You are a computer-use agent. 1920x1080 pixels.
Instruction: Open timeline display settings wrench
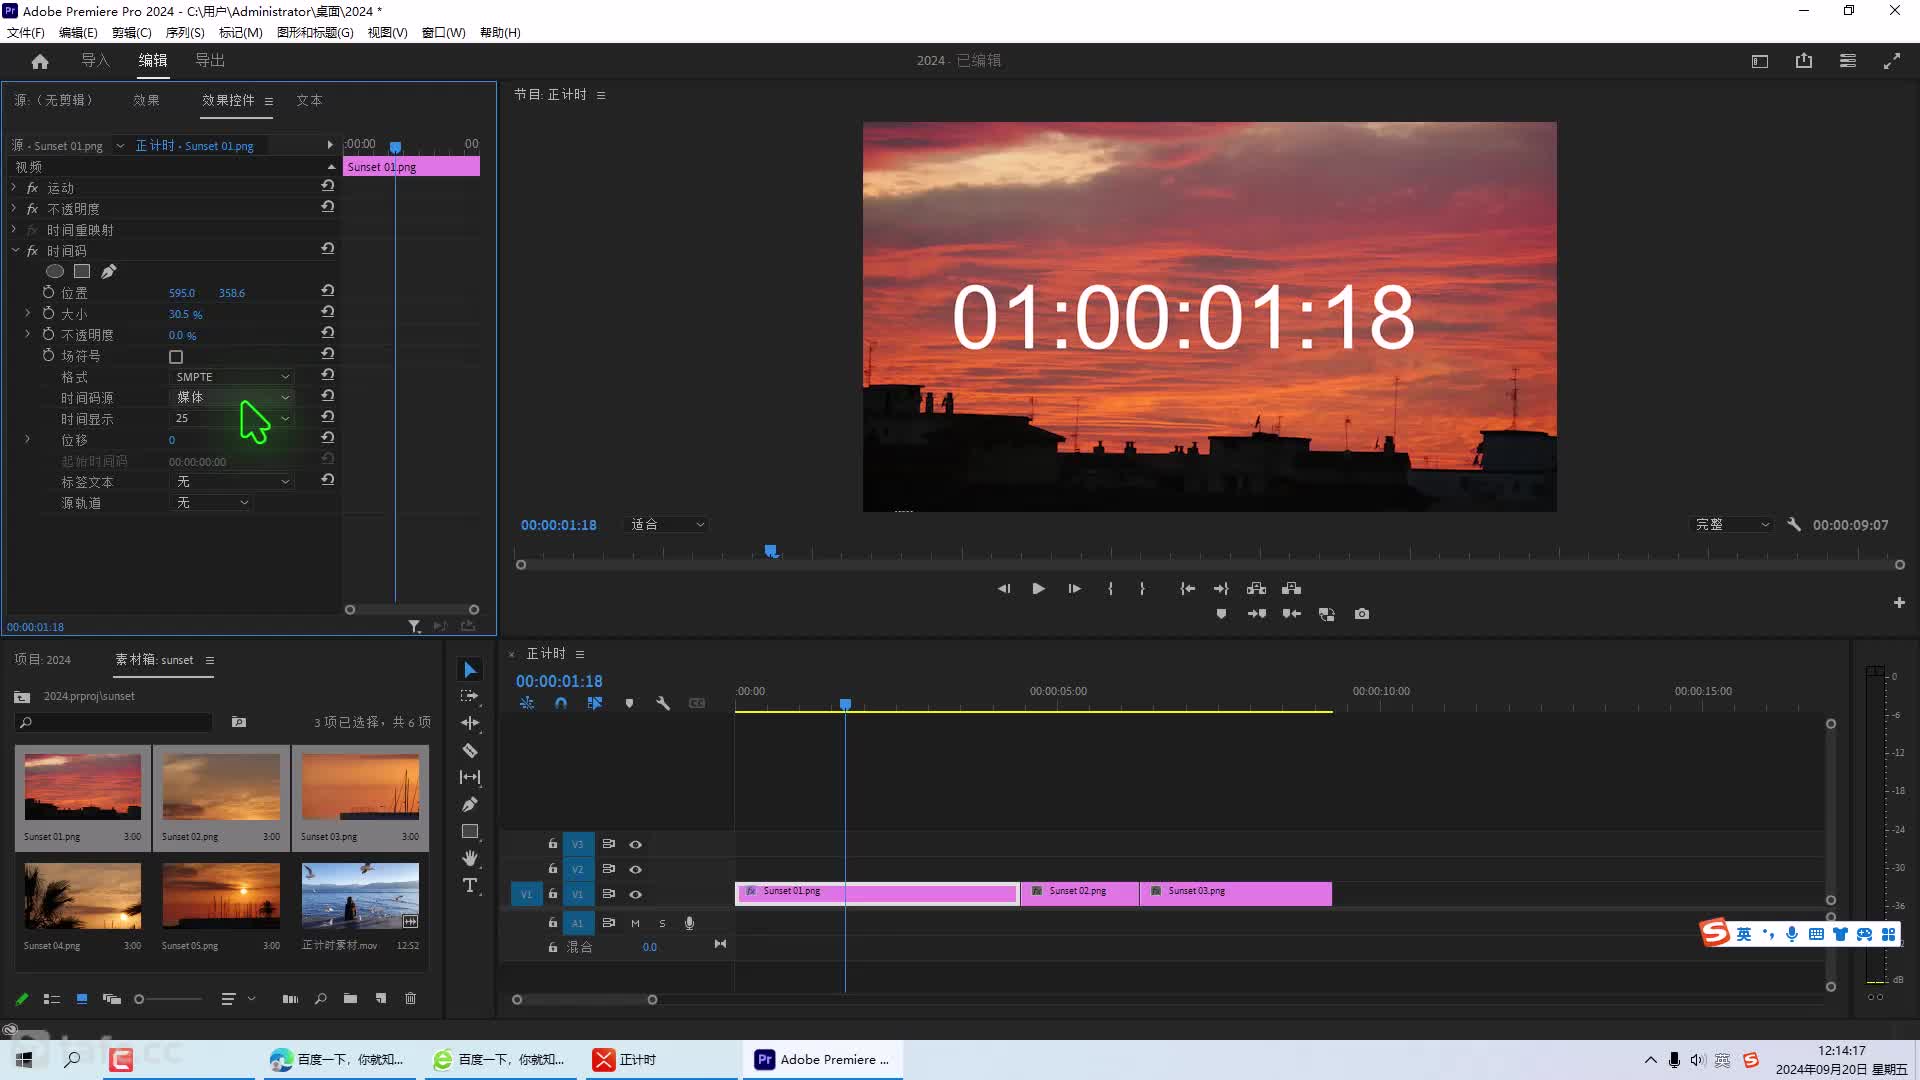(663, 703)
